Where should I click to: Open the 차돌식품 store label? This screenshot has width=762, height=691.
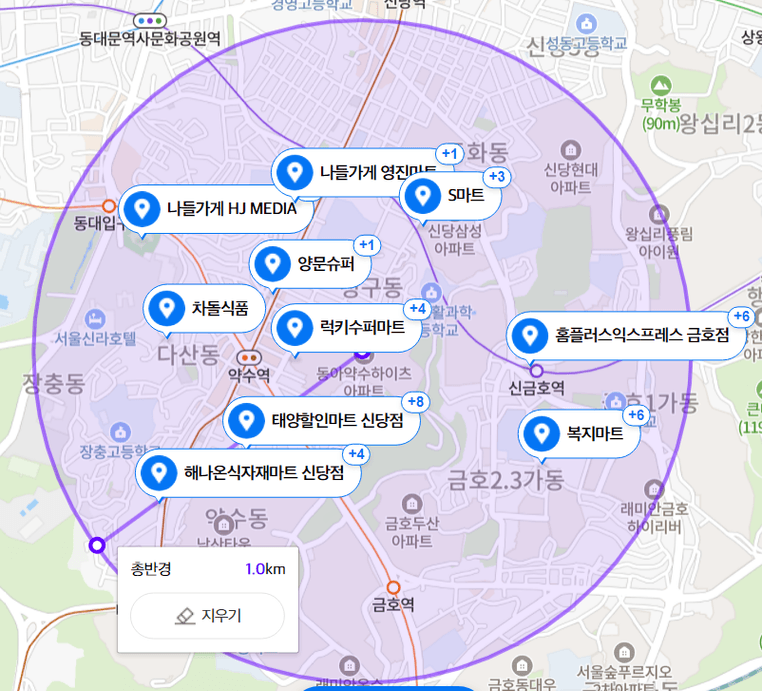220,308
